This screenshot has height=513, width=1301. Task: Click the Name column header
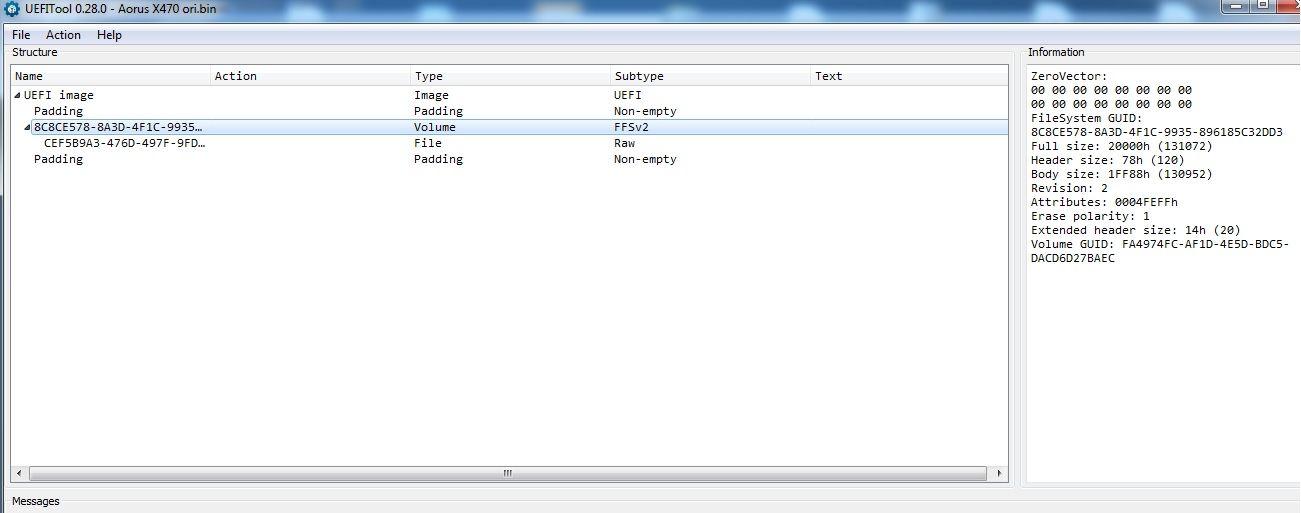pyautogui.click(x=111, y=76)
